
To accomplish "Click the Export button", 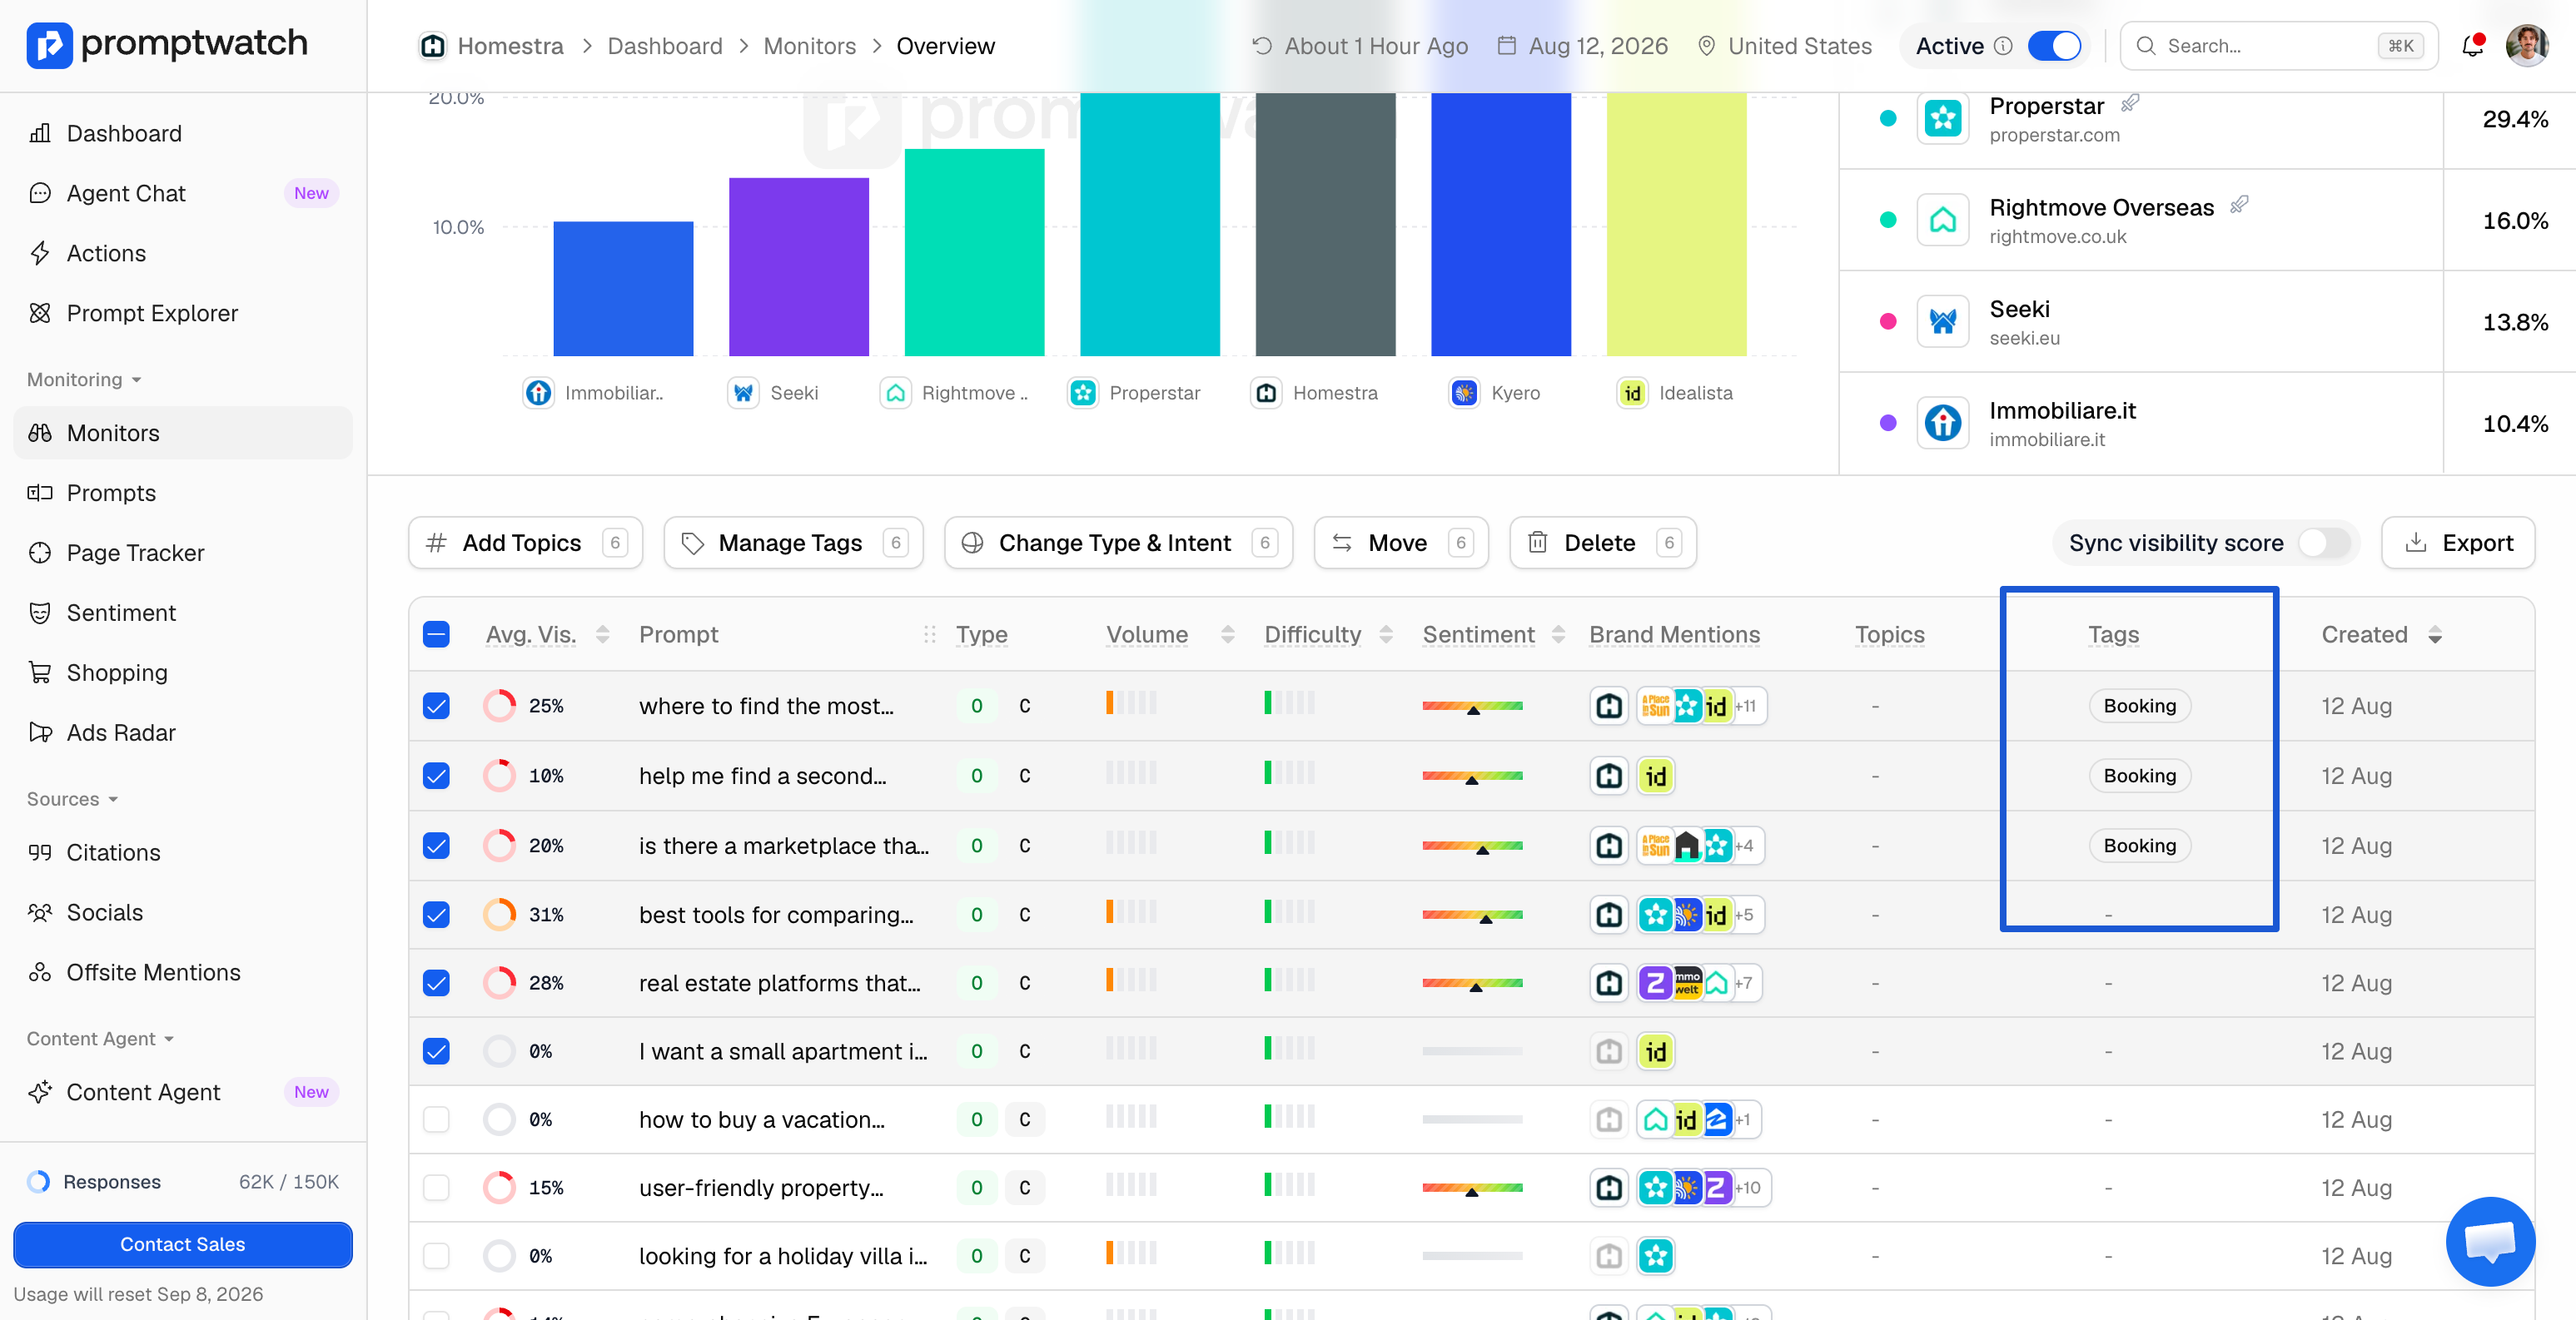I will tap(2457, 543).
